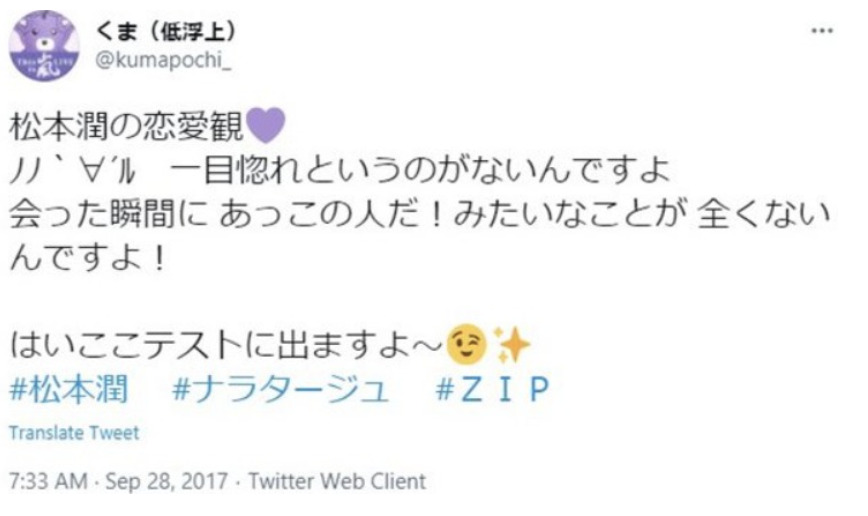This screenshot has width=868, height=516.
Task: Click the line はいここテストに出ますよ～
Action: coord(226,345)
